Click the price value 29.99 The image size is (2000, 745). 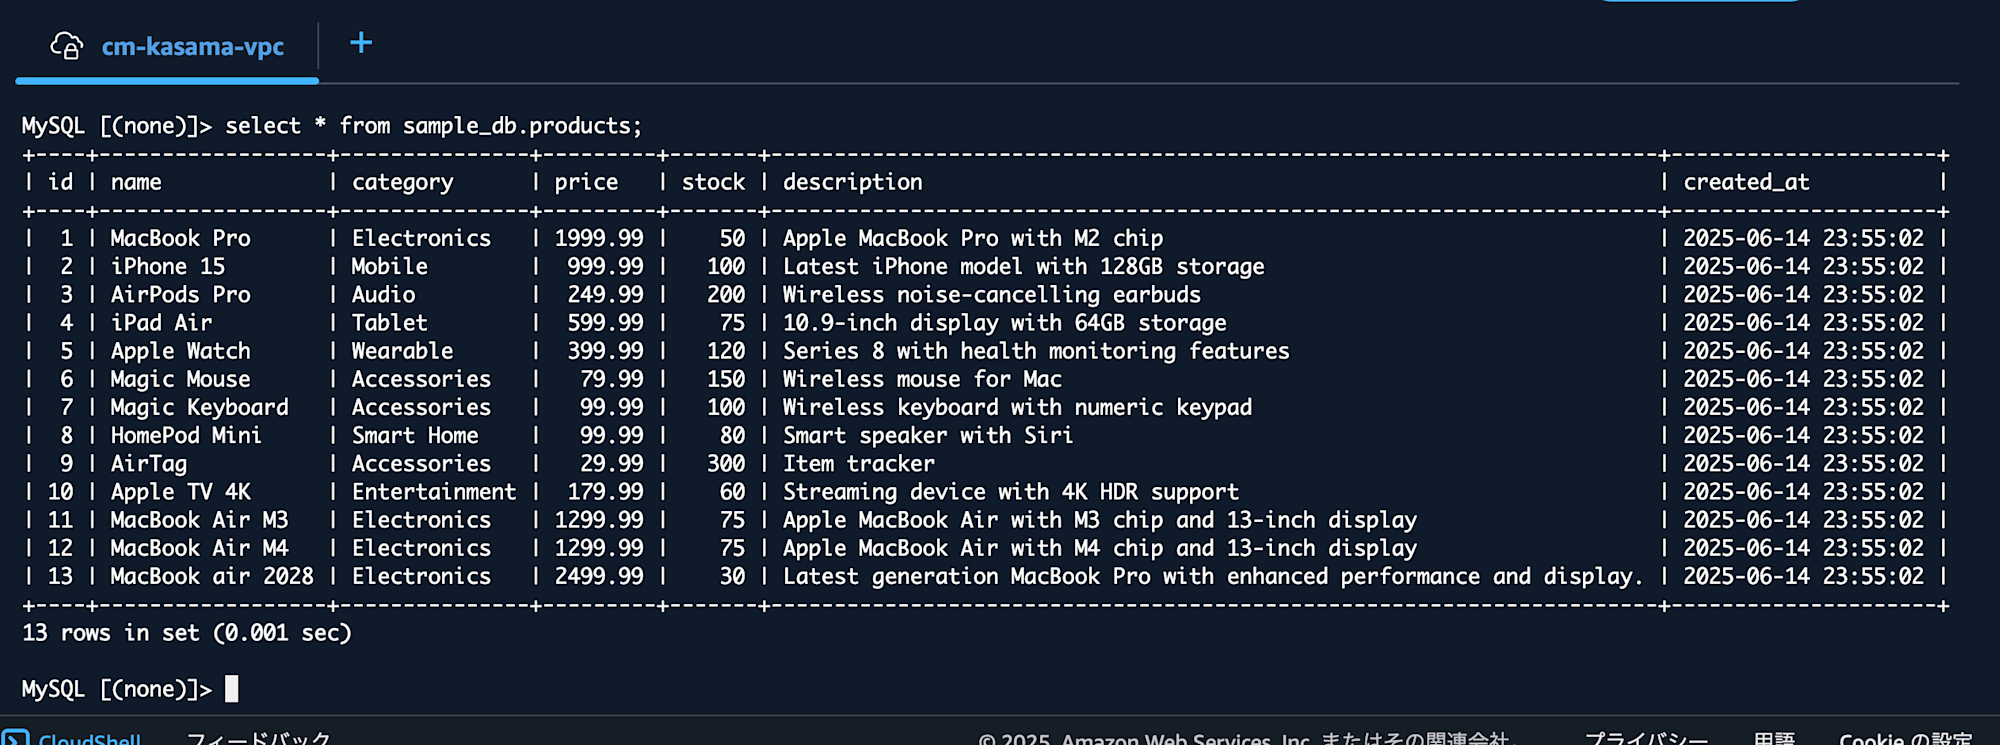(x=612, y=464)
